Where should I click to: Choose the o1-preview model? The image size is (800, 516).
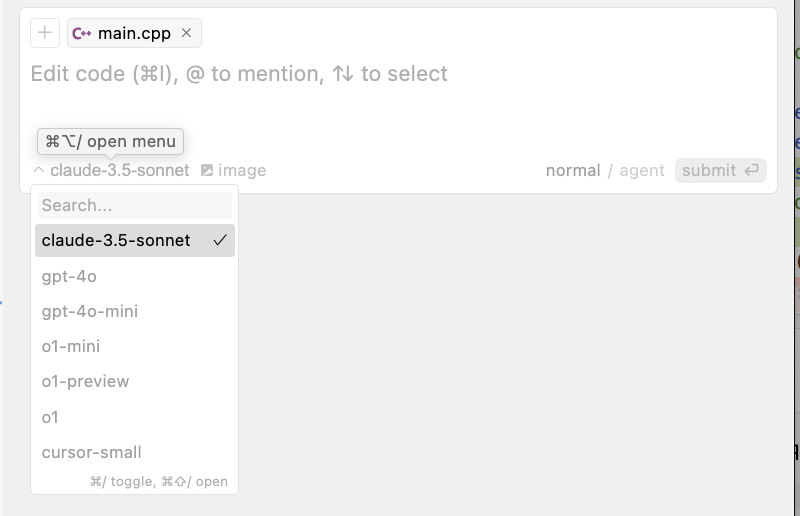click(86, 381)
